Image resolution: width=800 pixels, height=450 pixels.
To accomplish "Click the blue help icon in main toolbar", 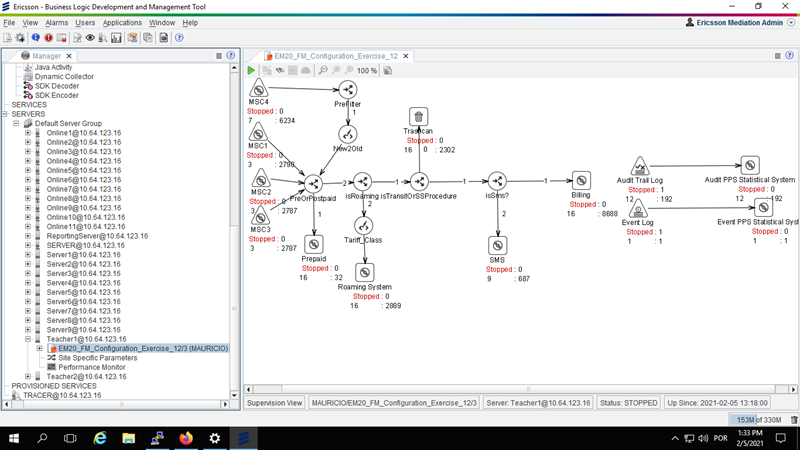I will click(179, 38).
